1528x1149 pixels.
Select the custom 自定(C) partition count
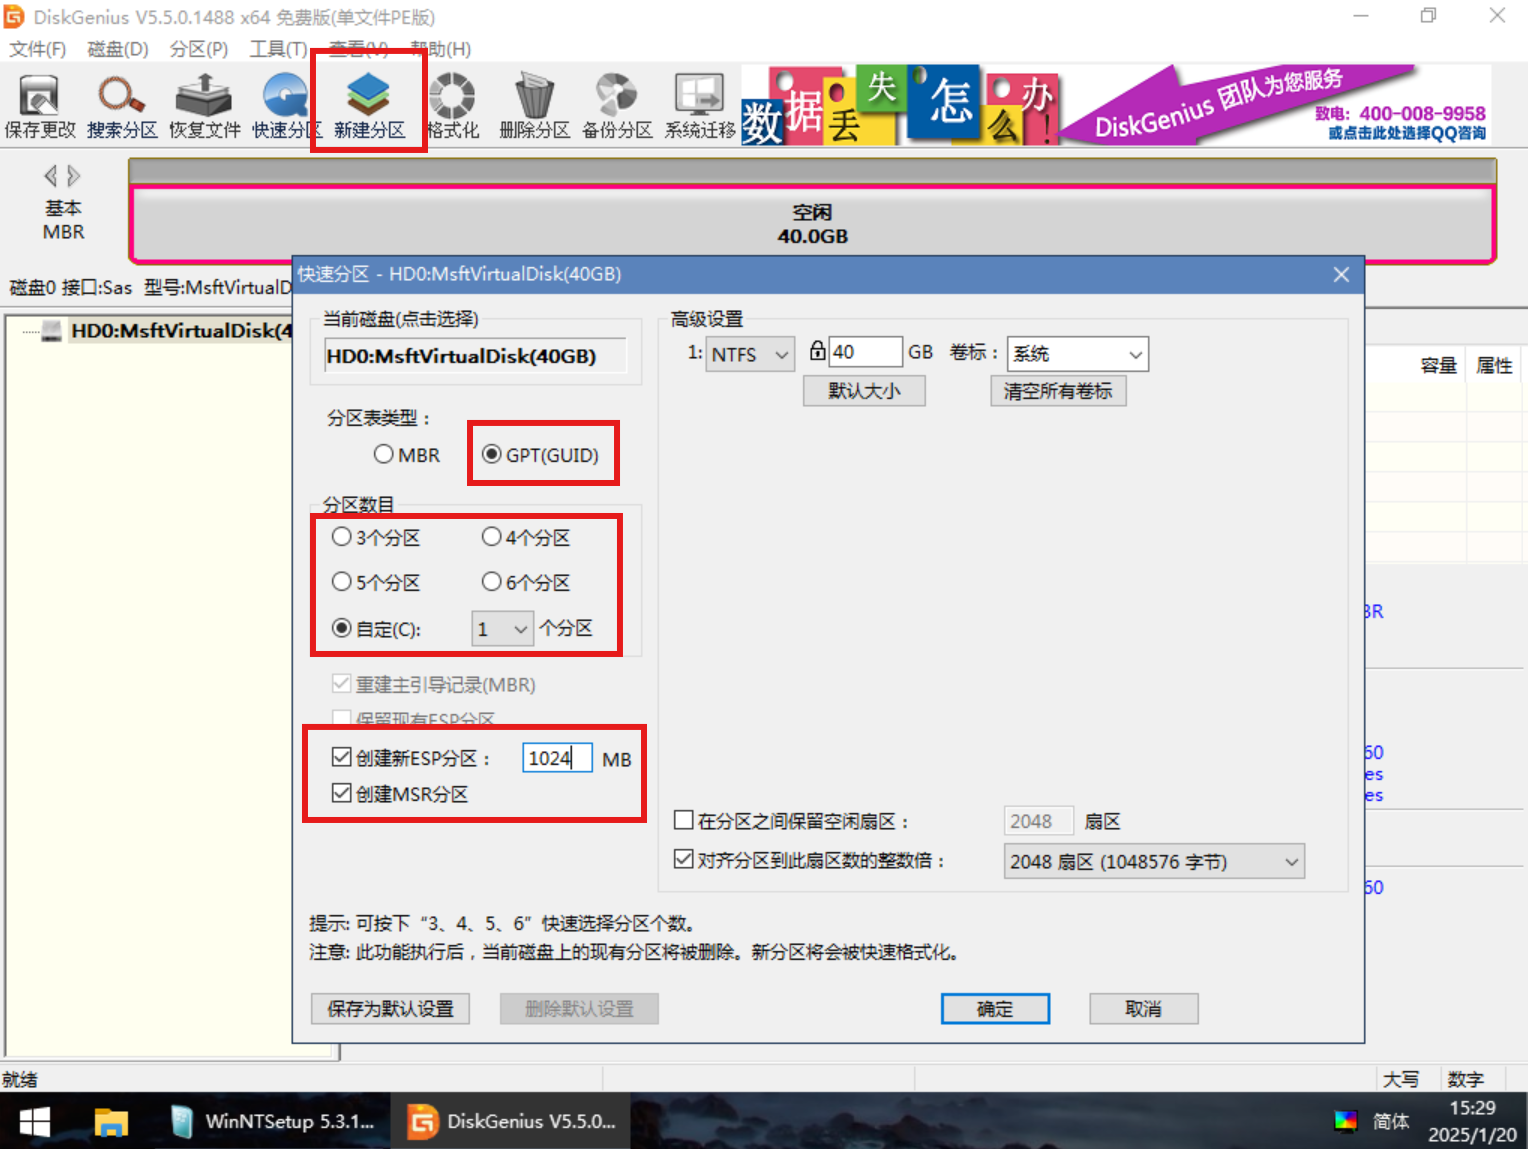click(x=376, y=629)
